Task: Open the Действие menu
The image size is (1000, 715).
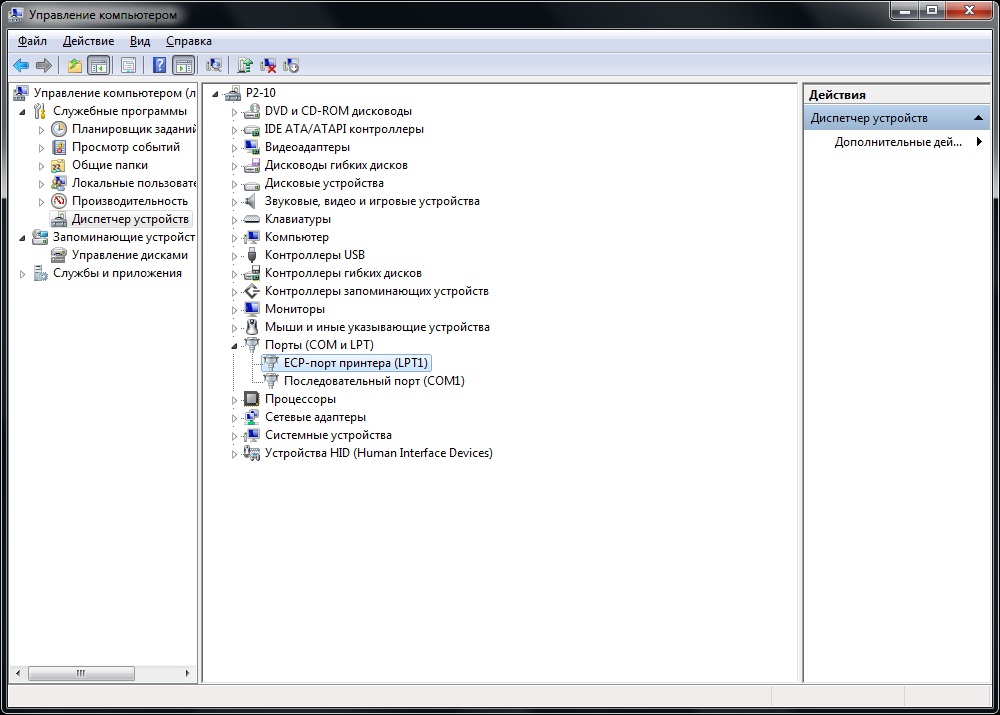Action: (x=89, y=41)
